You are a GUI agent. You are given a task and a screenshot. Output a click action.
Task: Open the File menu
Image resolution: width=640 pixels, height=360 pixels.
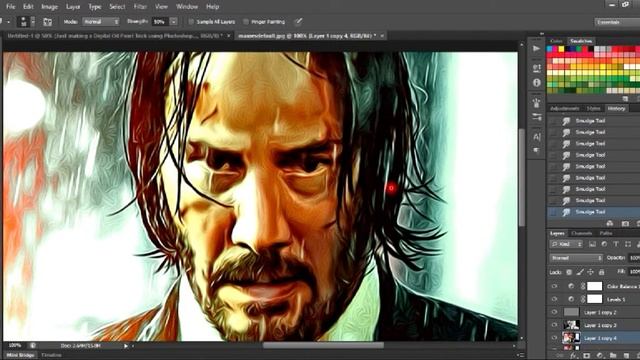(11, 7)
